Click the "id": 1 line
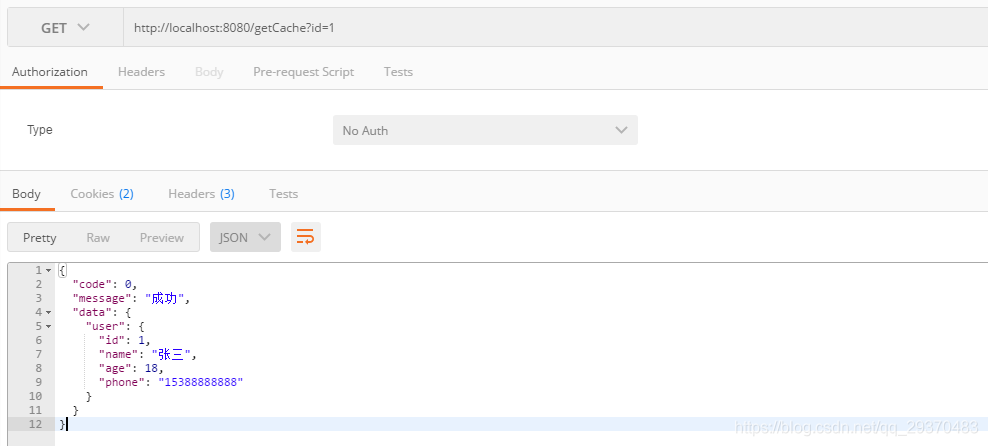Screen dimensions: 988x446 coord(125,340)
